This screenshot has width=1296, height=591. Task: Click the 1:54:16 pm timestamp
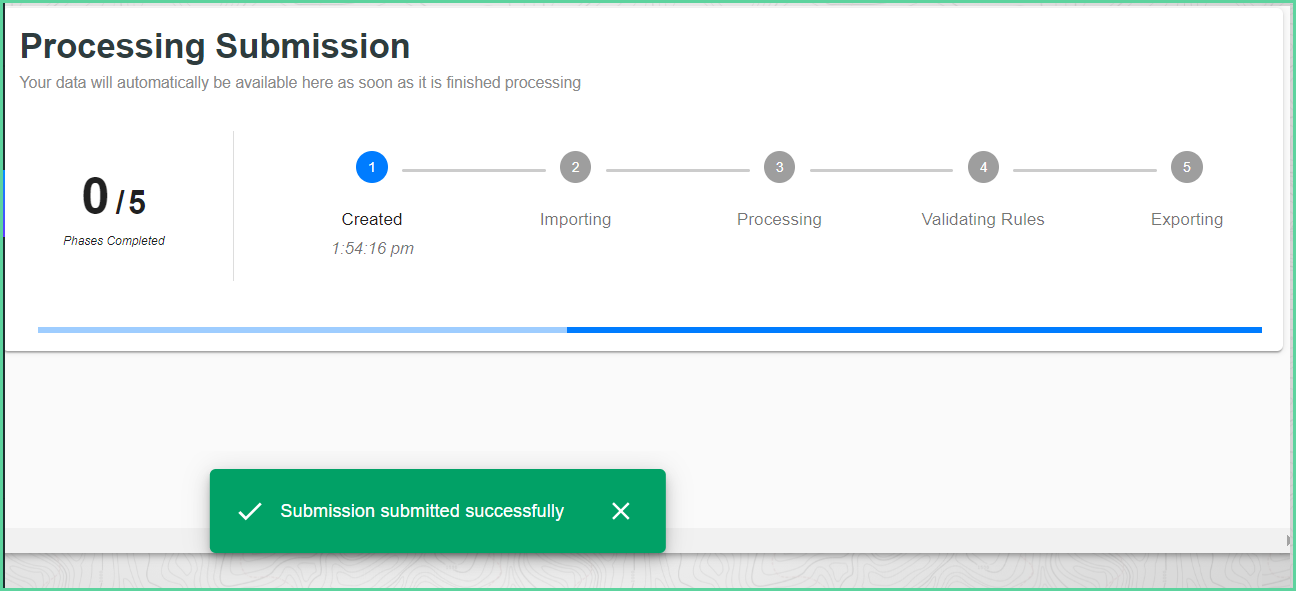pos(373,248)
